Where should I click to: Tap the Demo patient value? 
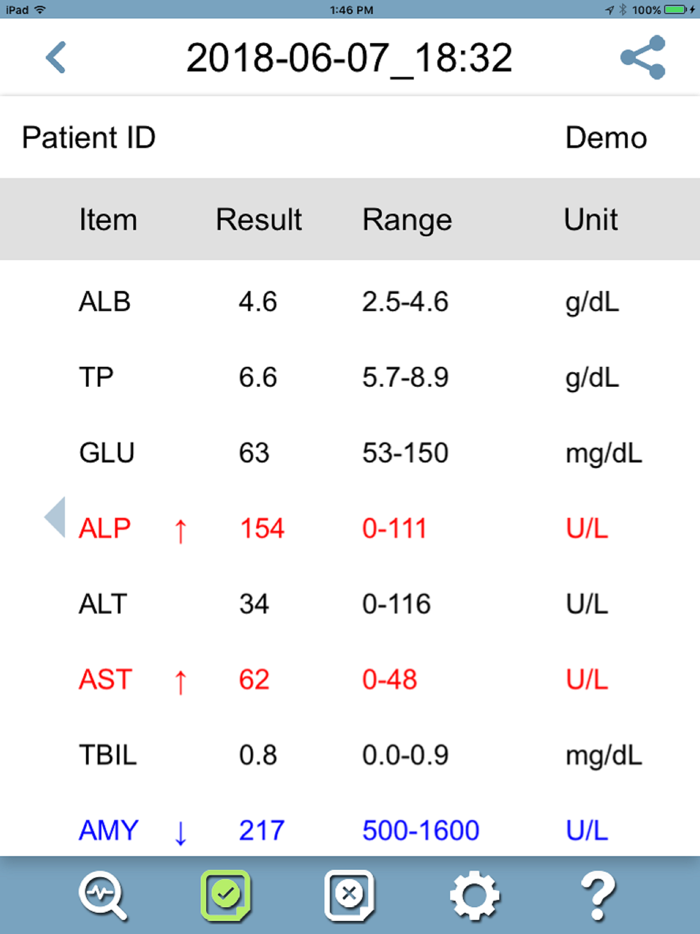(x=606, y=137)
